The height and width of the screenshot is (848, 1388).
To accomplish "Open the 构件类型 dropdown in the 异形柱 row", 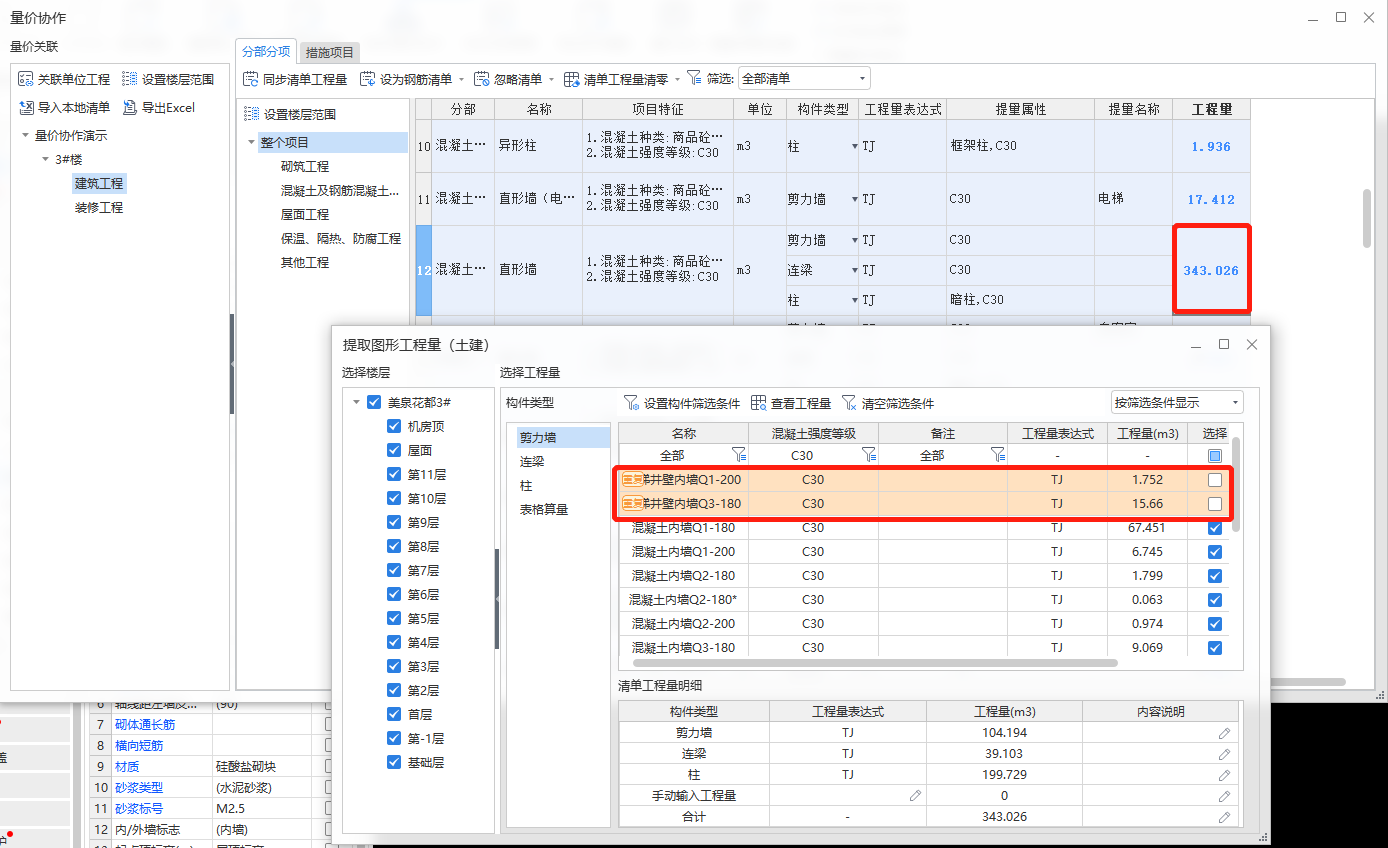I will pos(854,146).
